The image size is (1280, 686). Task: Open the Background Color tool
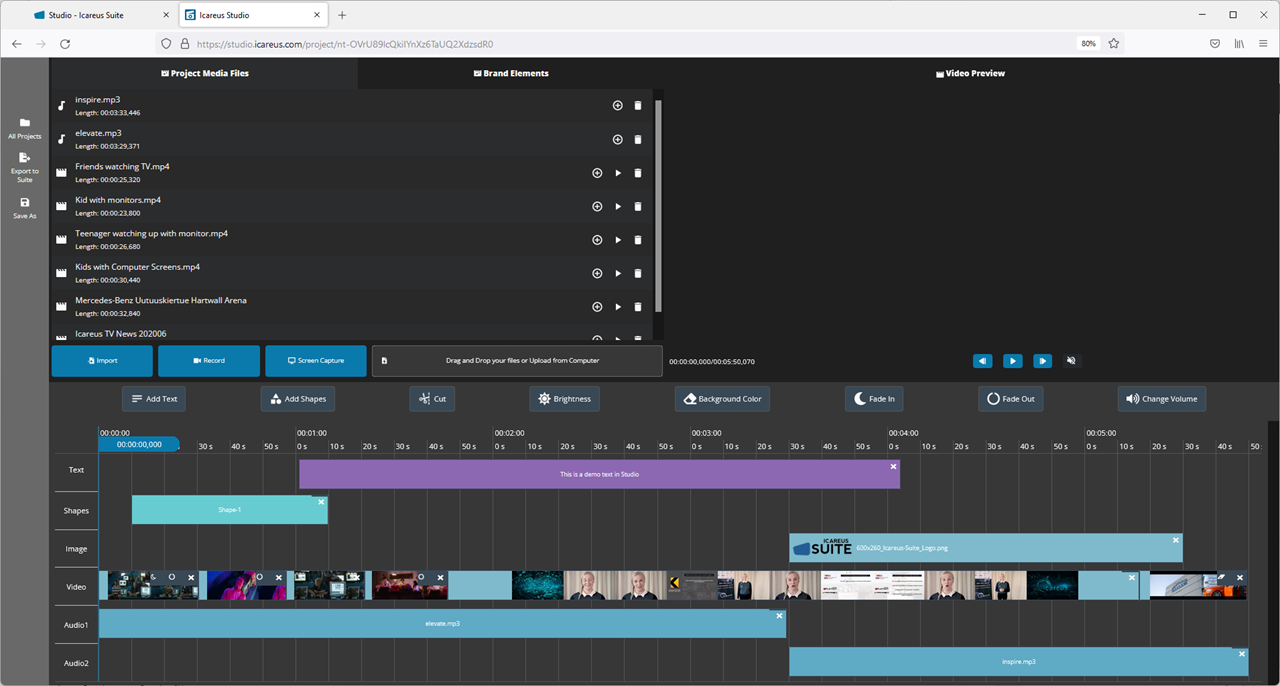(722, 399)
